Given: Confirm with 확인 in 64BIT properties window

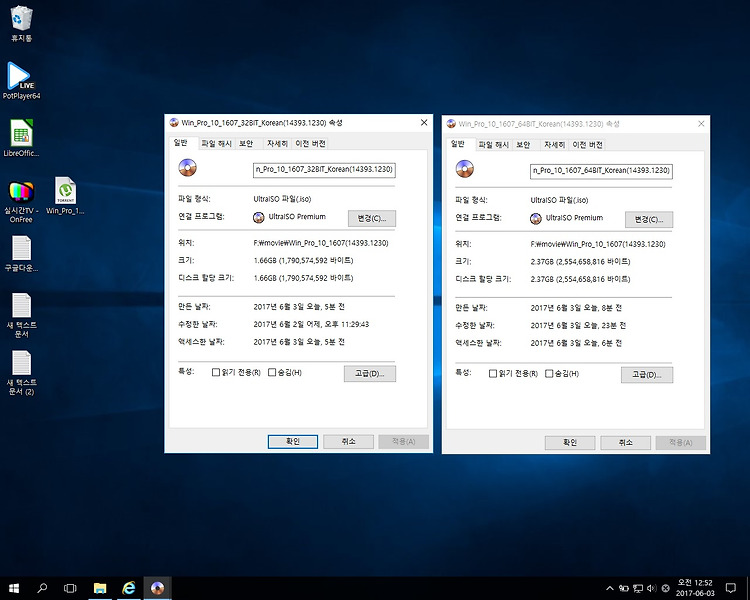Looking at the screenshot, I should click(570, 443).
